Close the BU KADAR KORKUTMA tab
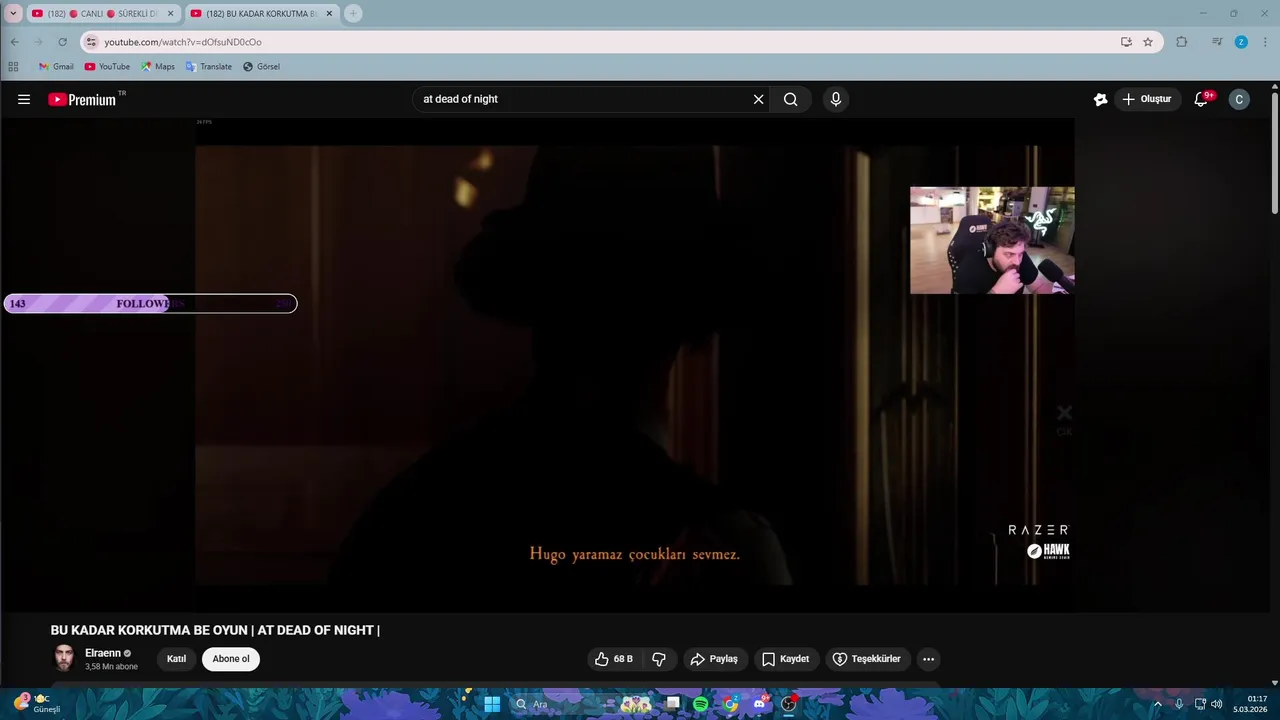Screen dimensions: 1280x720 point(329,14)
